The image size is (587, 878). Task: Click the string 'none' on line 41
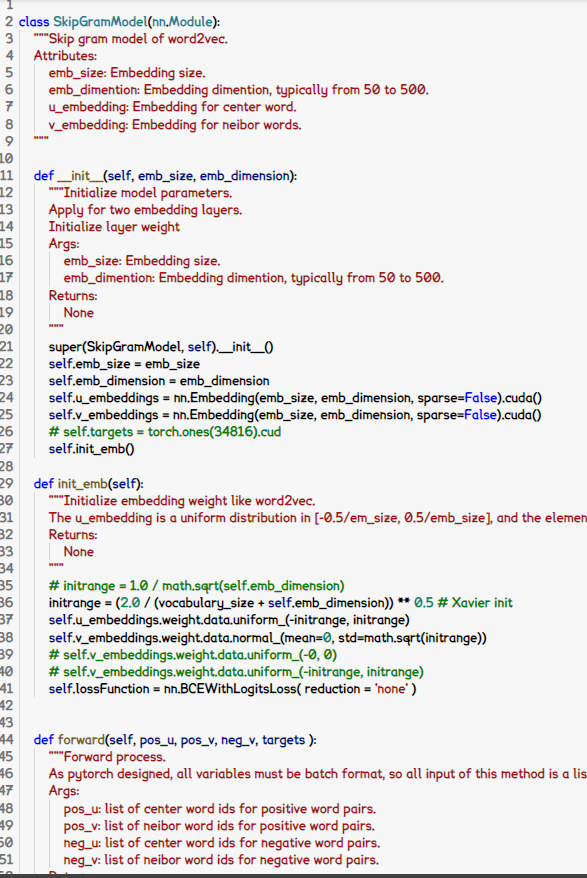392,688
